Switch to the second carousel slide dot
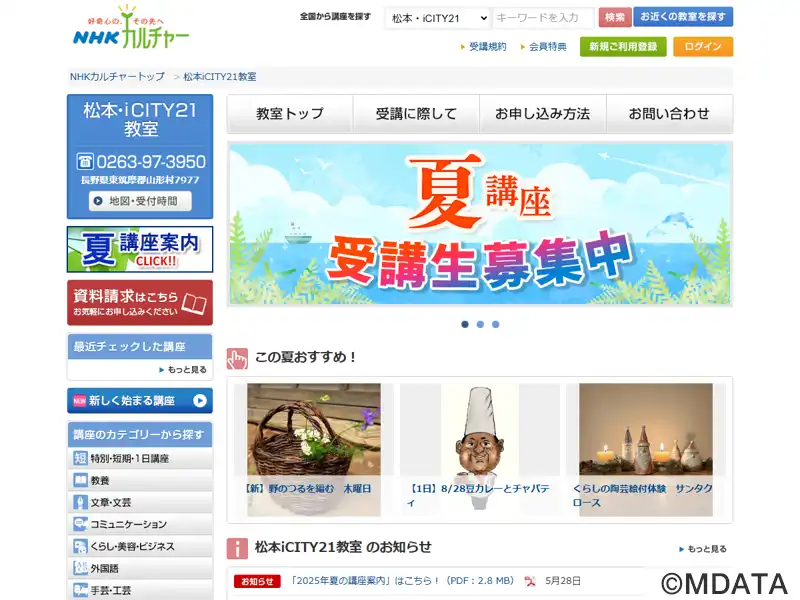Screen dimensions: 800x600 (480, 324)
